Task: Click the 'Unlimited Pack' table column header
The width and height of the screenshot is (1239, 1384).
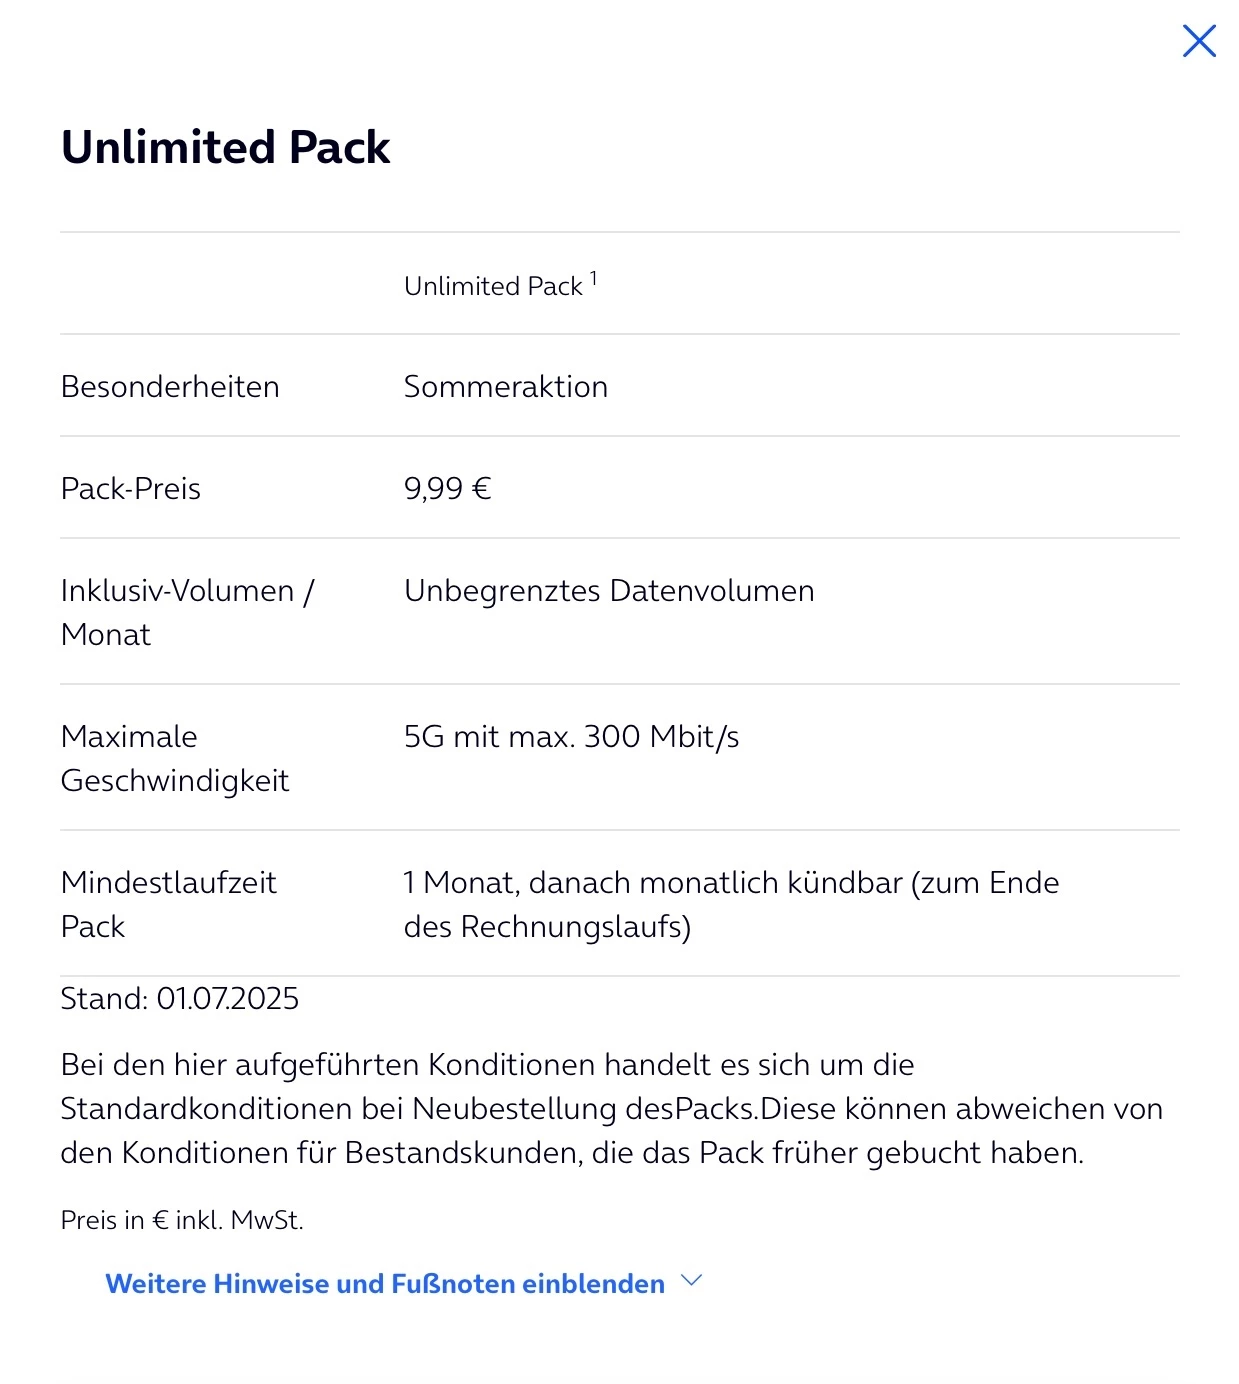Action: click(492, 286)
